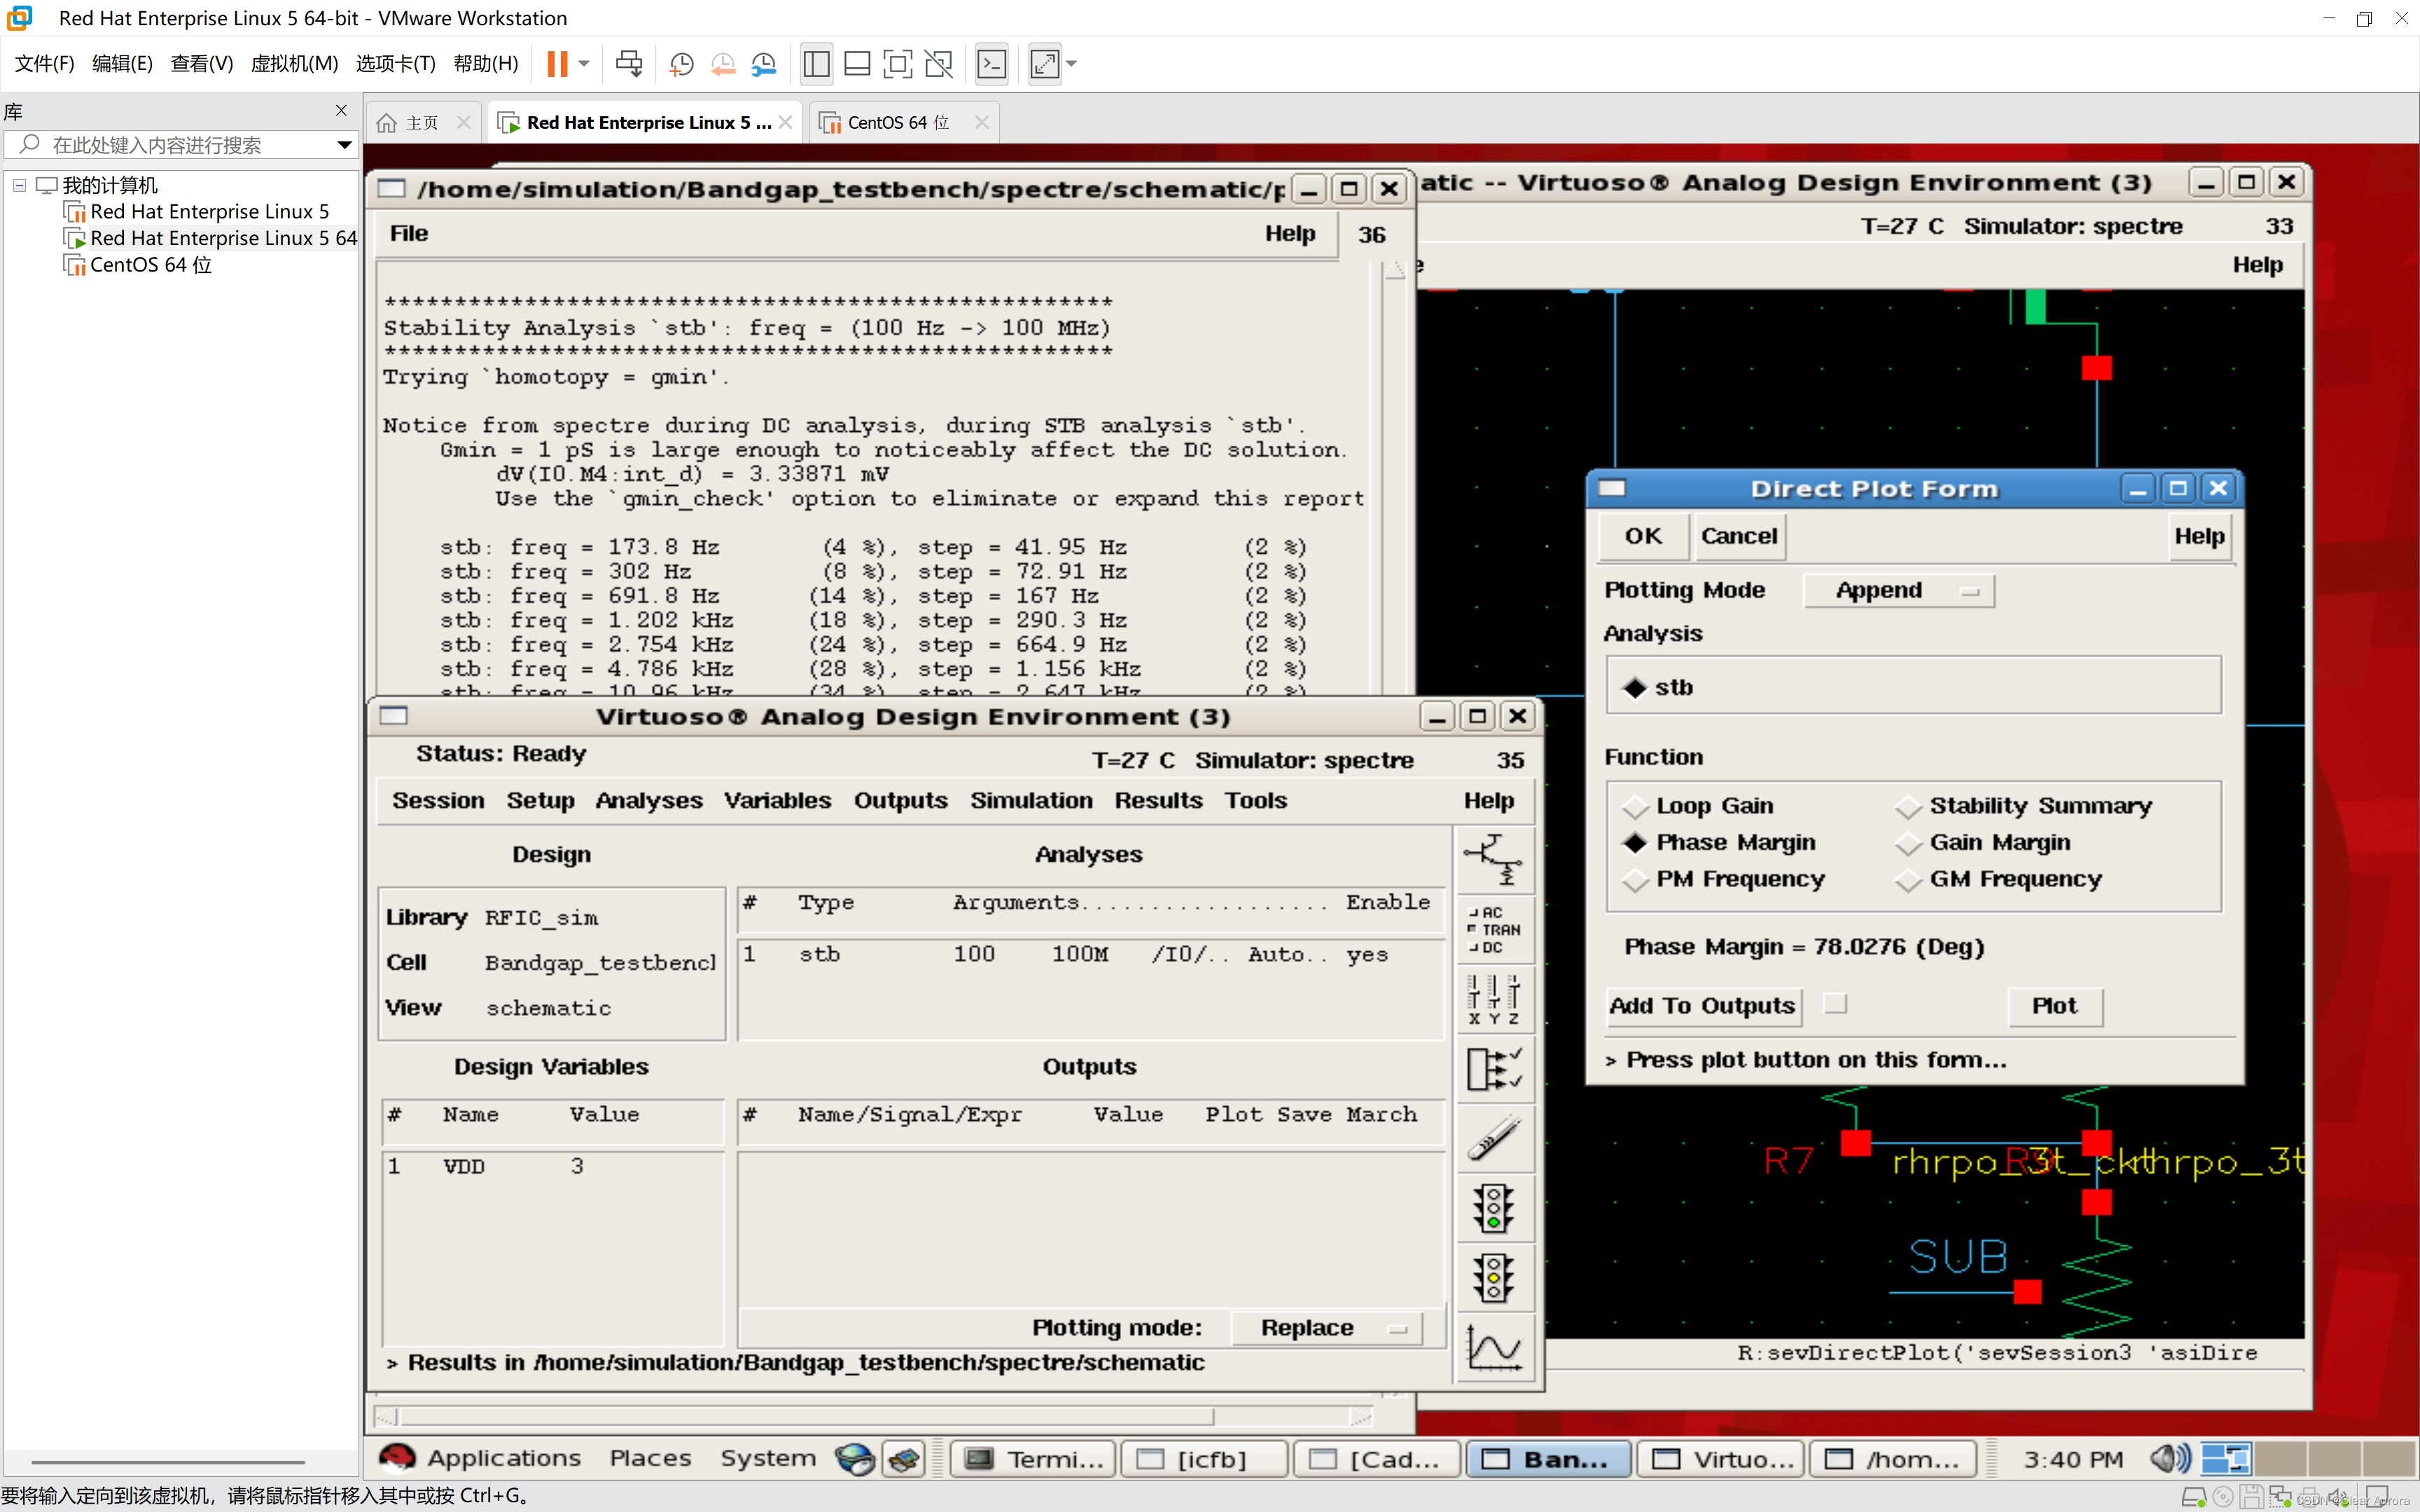Collapse the 我的计算机 tree node
The width and height of the screenshot is (2420, 1512).
[x=19, y=185]
